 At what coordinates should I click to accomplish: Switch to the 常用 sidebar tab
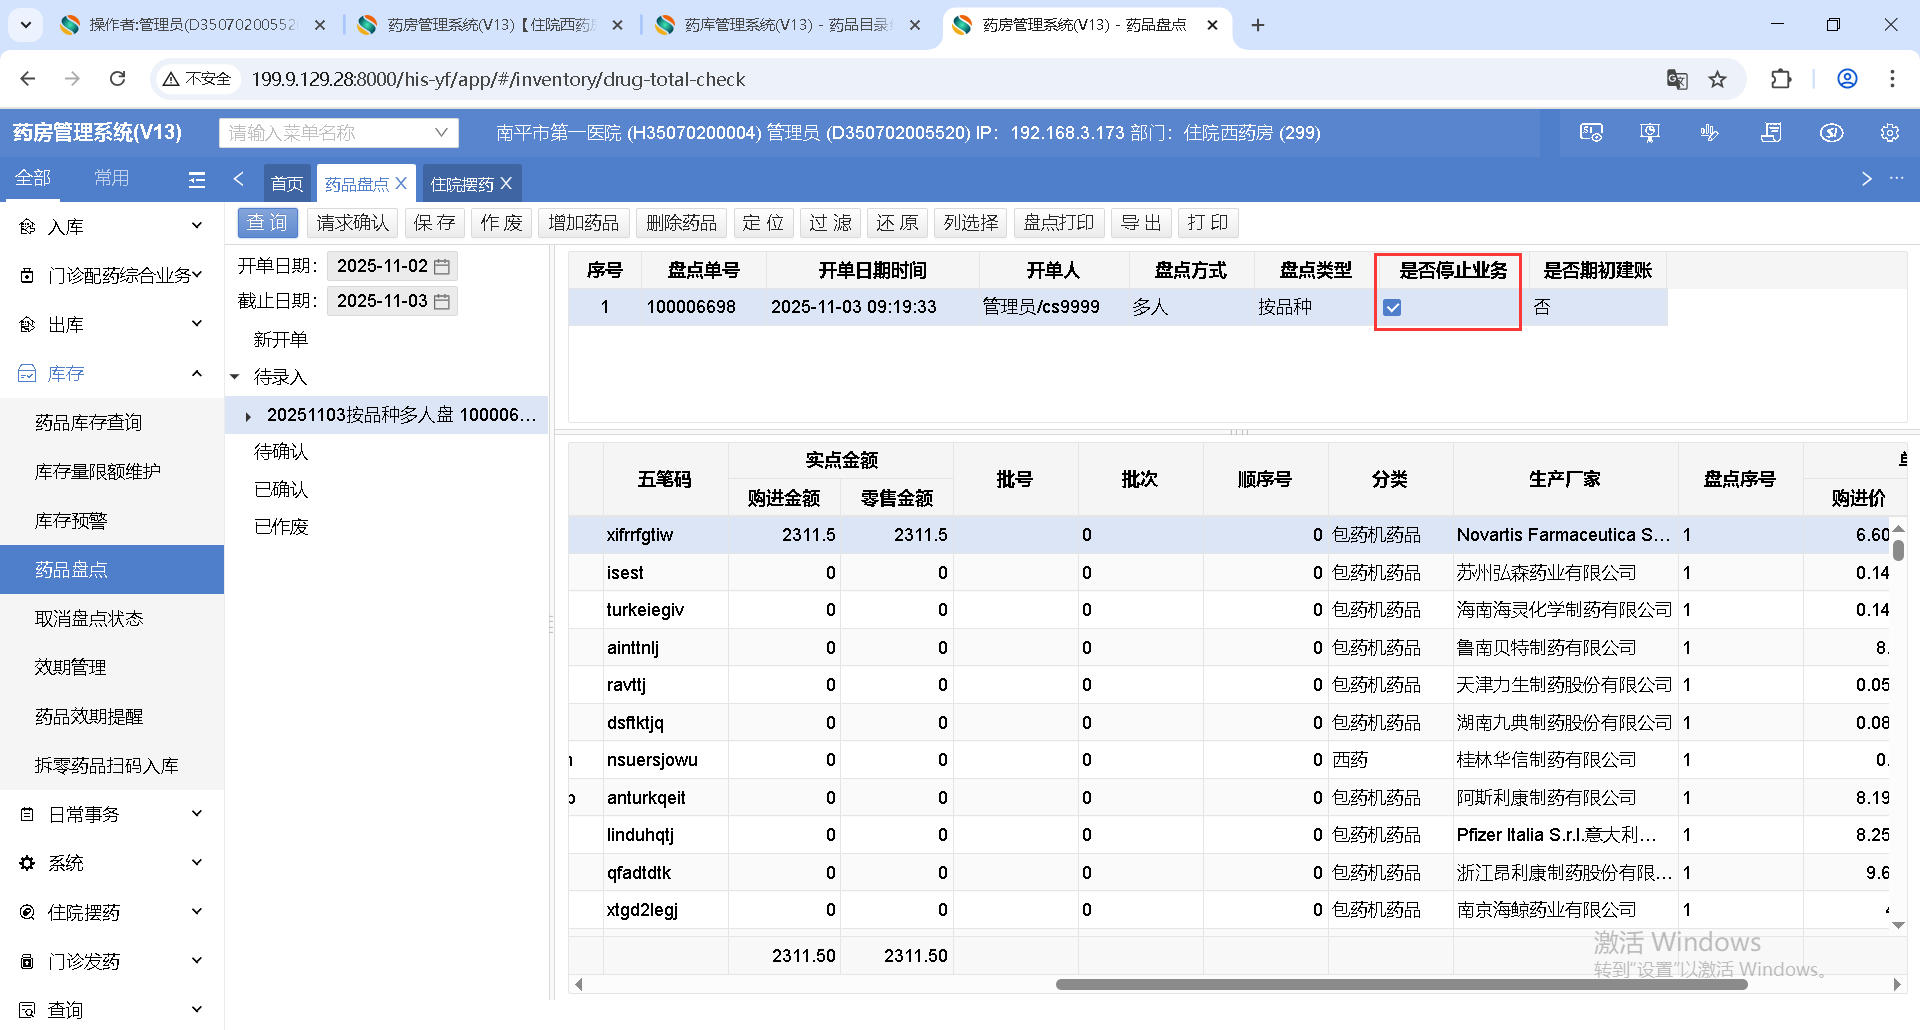[111, 178]
